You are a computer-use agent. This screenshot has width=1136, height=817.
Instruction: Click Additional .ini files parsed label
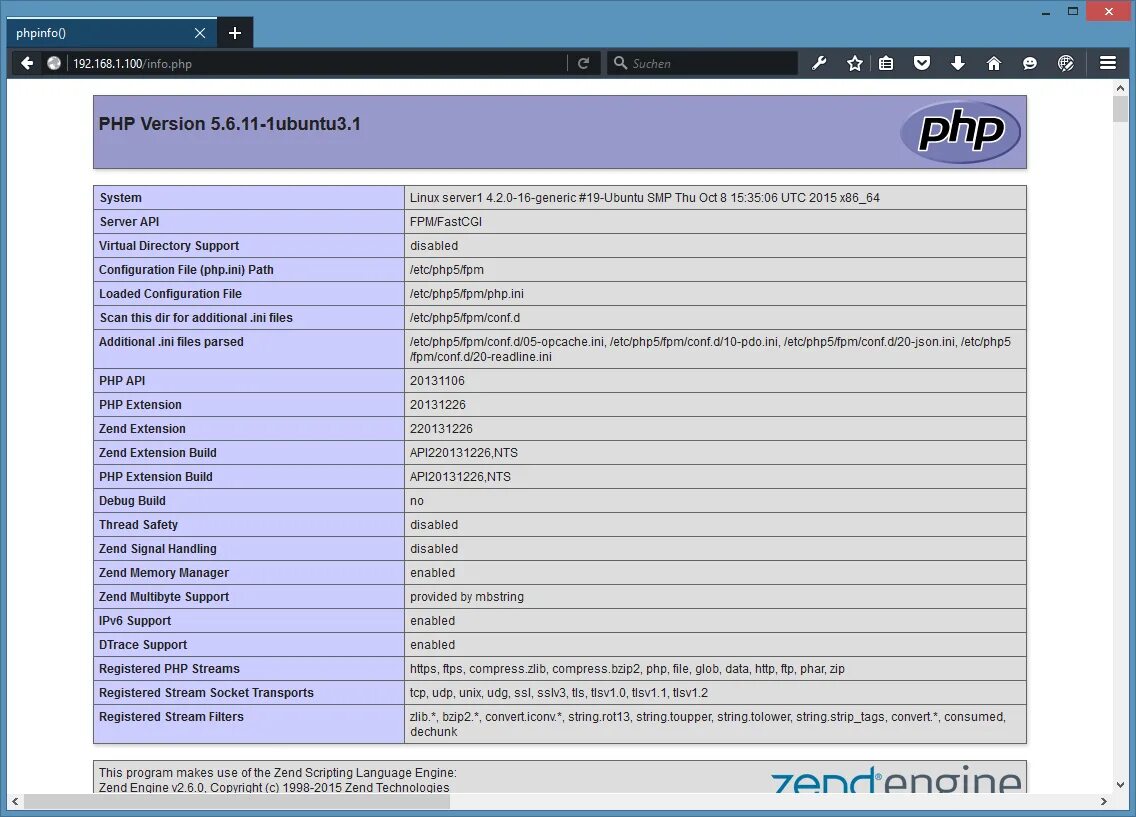[171, 341]
